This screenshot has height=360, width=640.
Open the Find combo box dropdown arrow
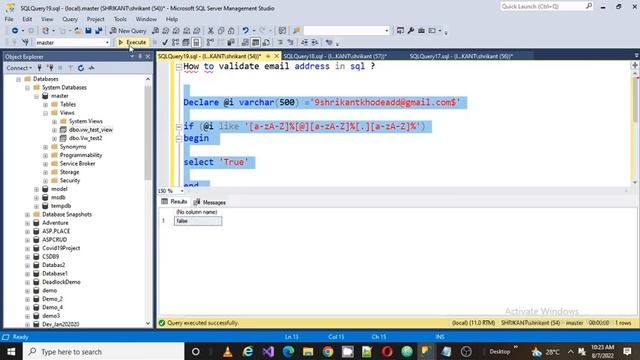point(387,31)
